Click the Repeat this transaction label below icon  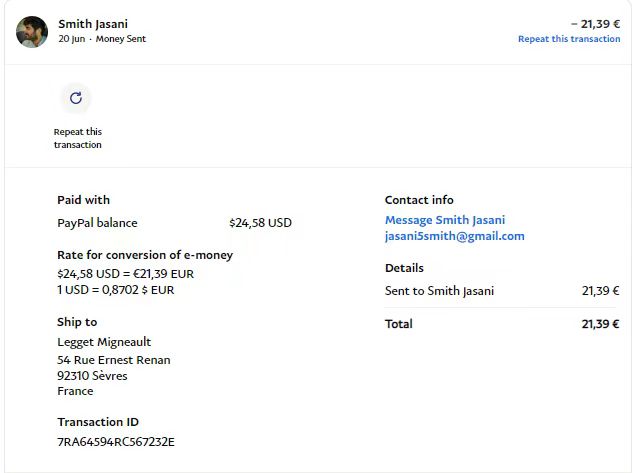78,138
